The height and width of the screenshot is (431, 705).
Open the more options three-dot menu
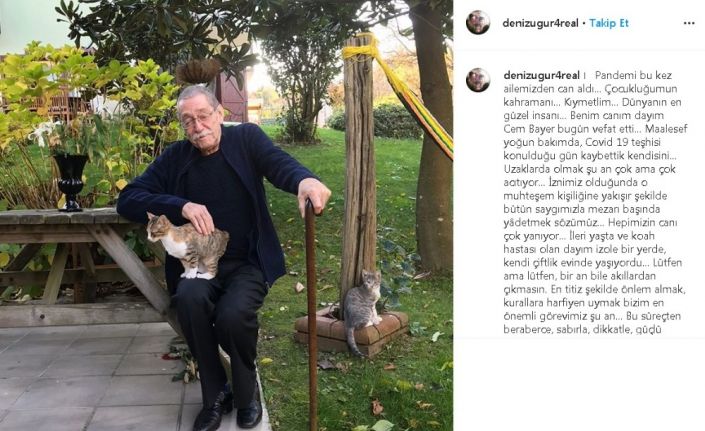[x=689, y=23]
